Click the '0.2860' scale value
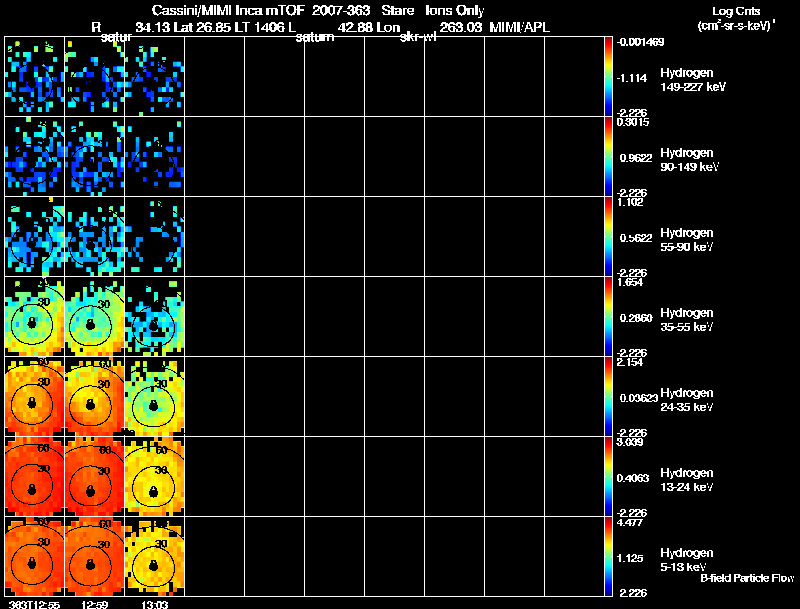Viewport: 800px width, 609px height. pyautogui.click(x=636, y=318)
